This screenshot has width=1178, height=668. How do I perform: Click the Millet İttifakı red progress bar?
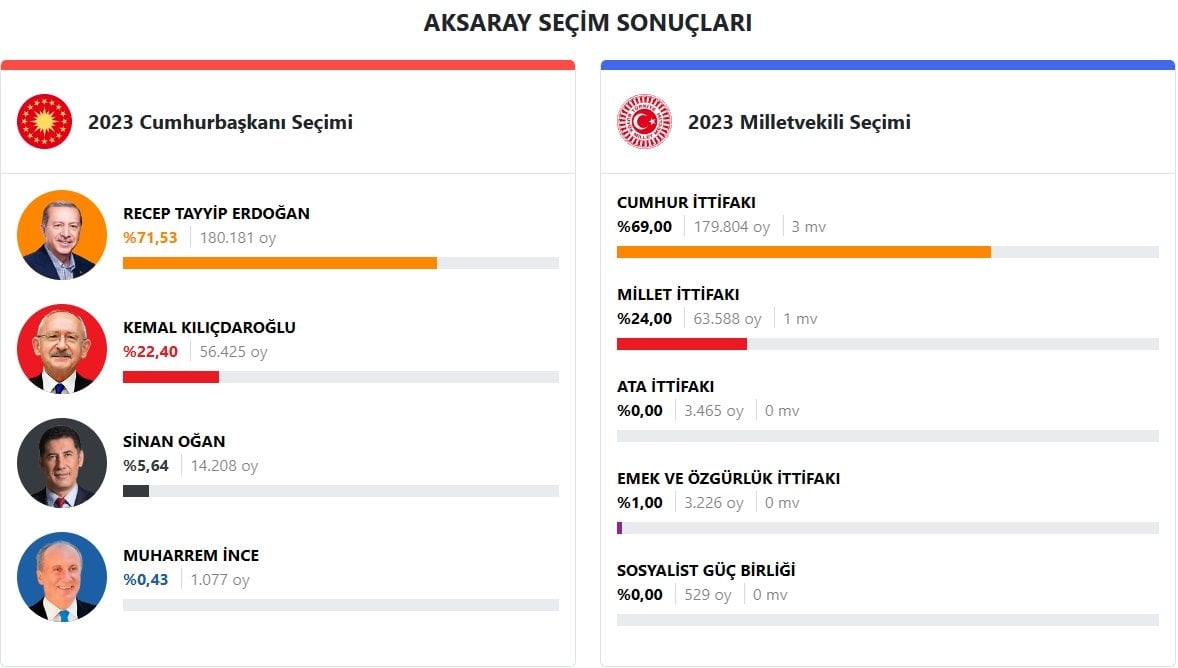click(x=681, y=344)
